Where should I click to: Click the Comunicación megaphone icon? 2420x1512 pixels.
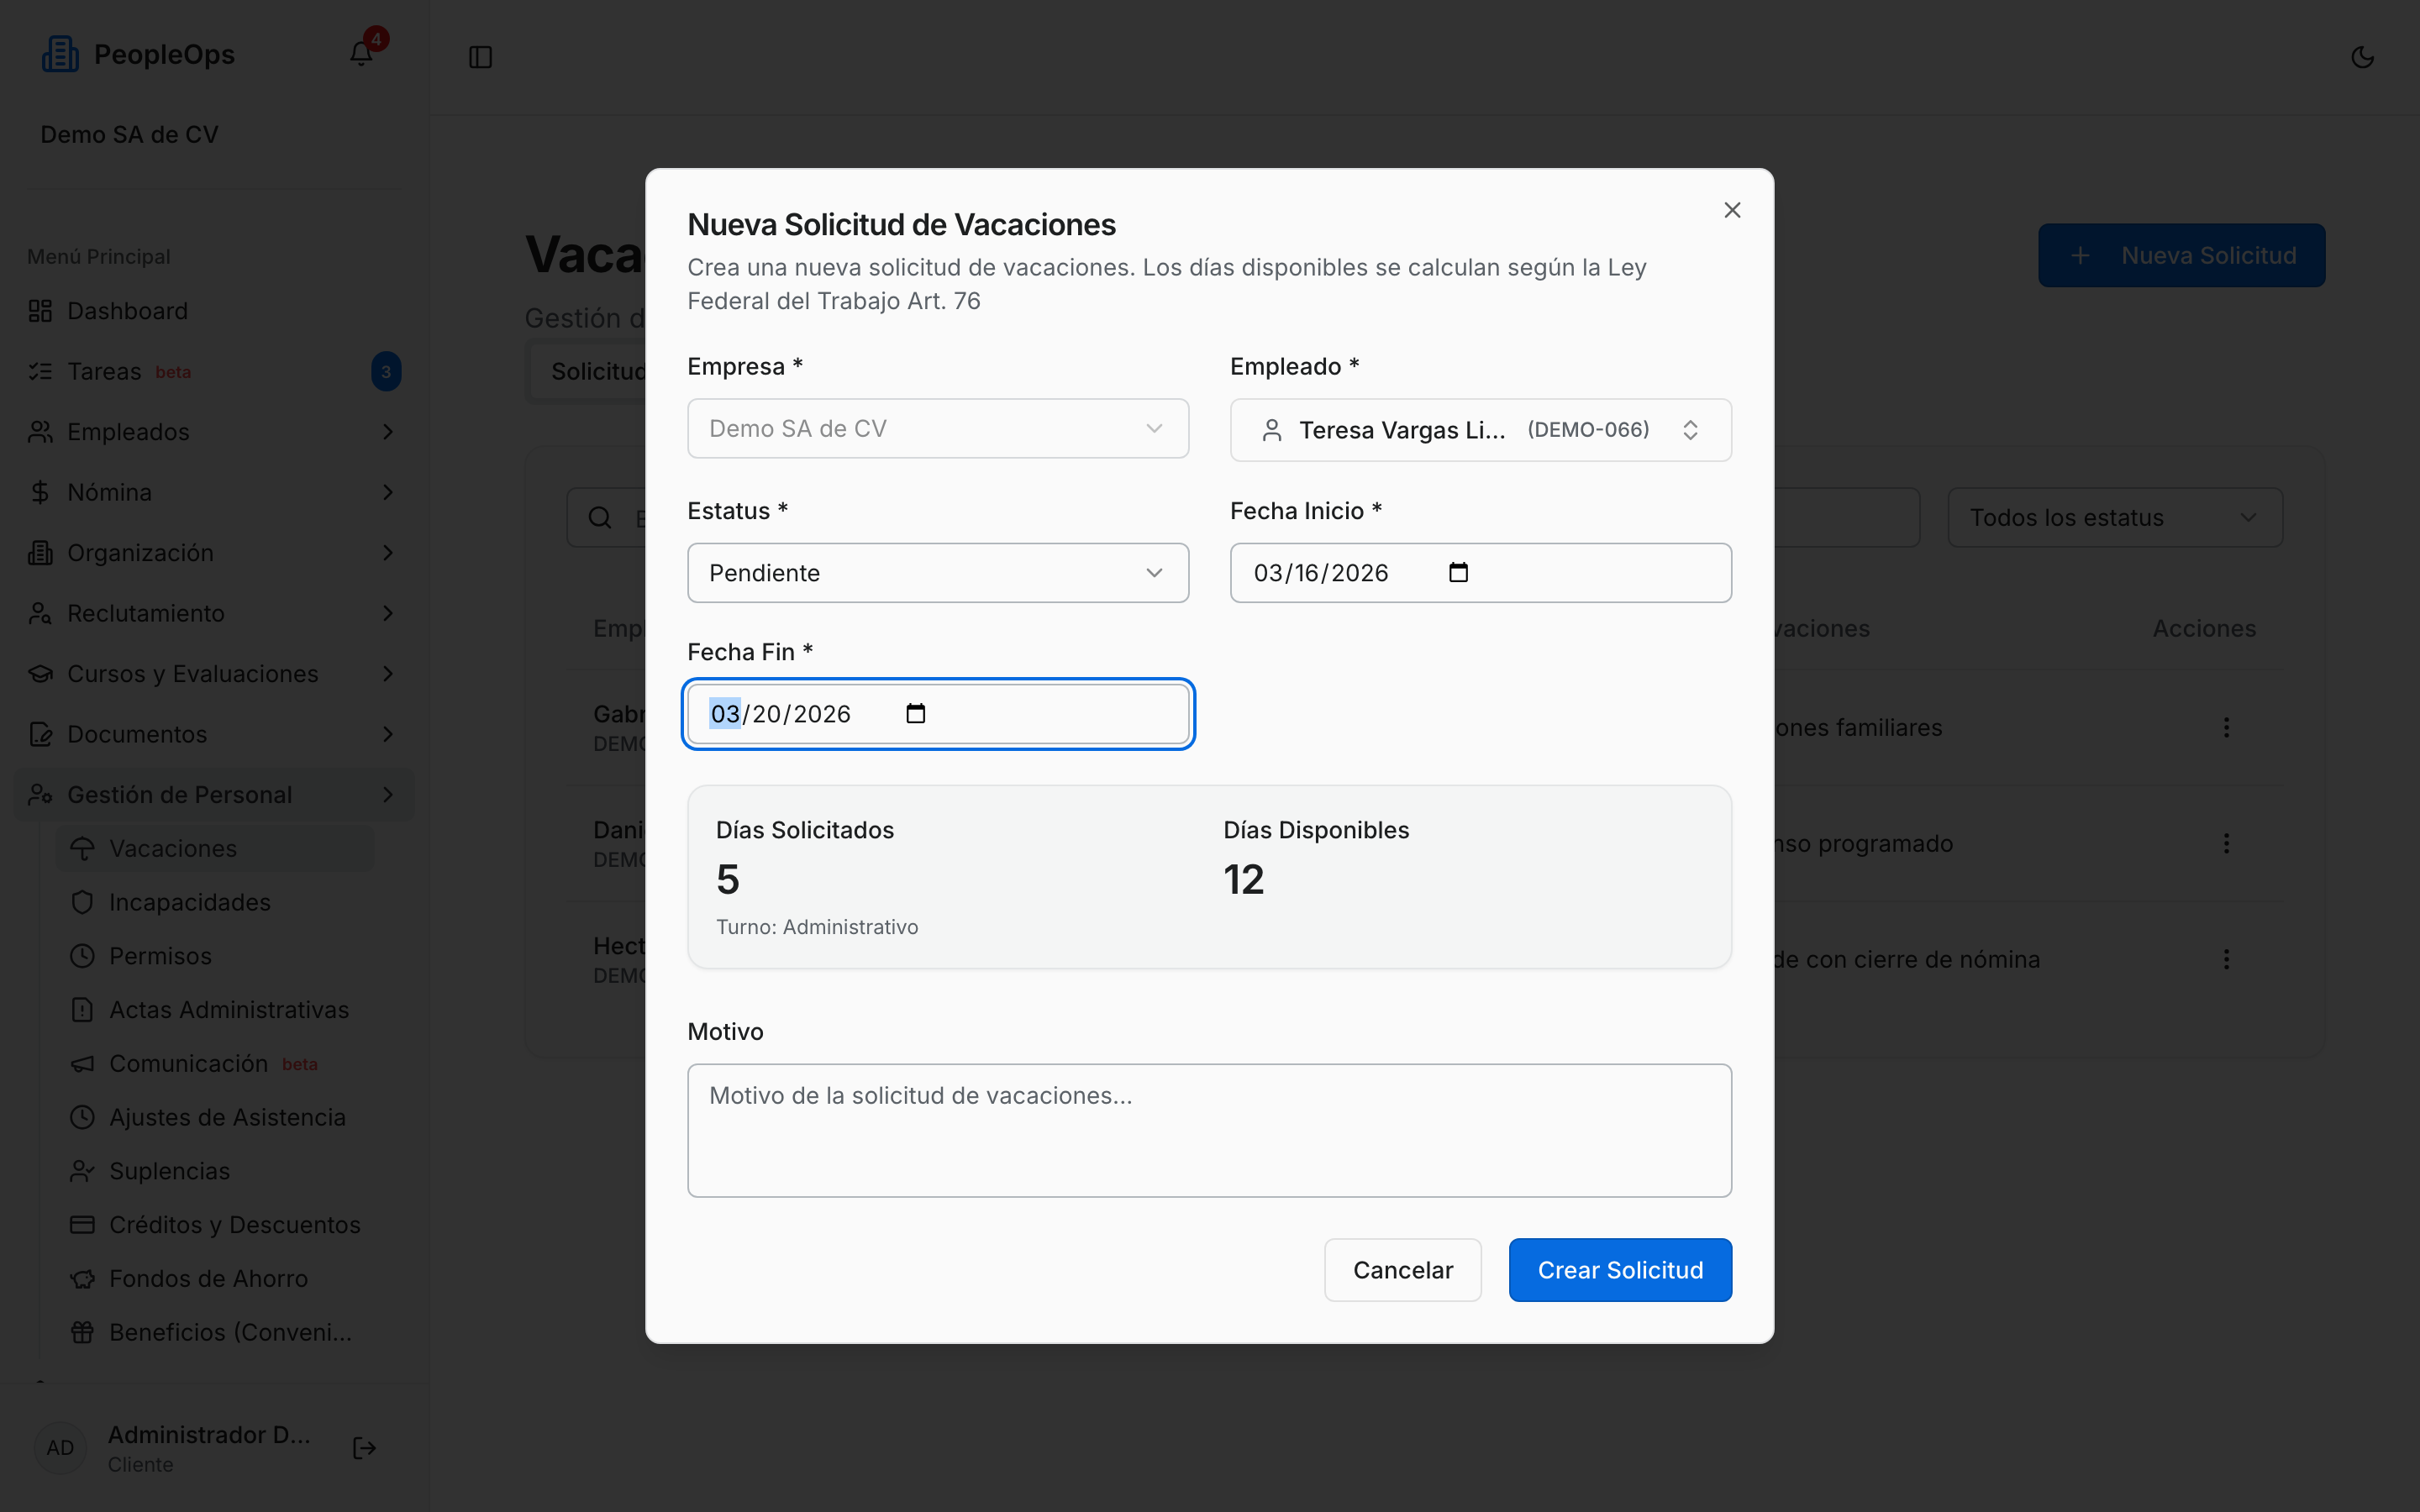[82, 1064]
